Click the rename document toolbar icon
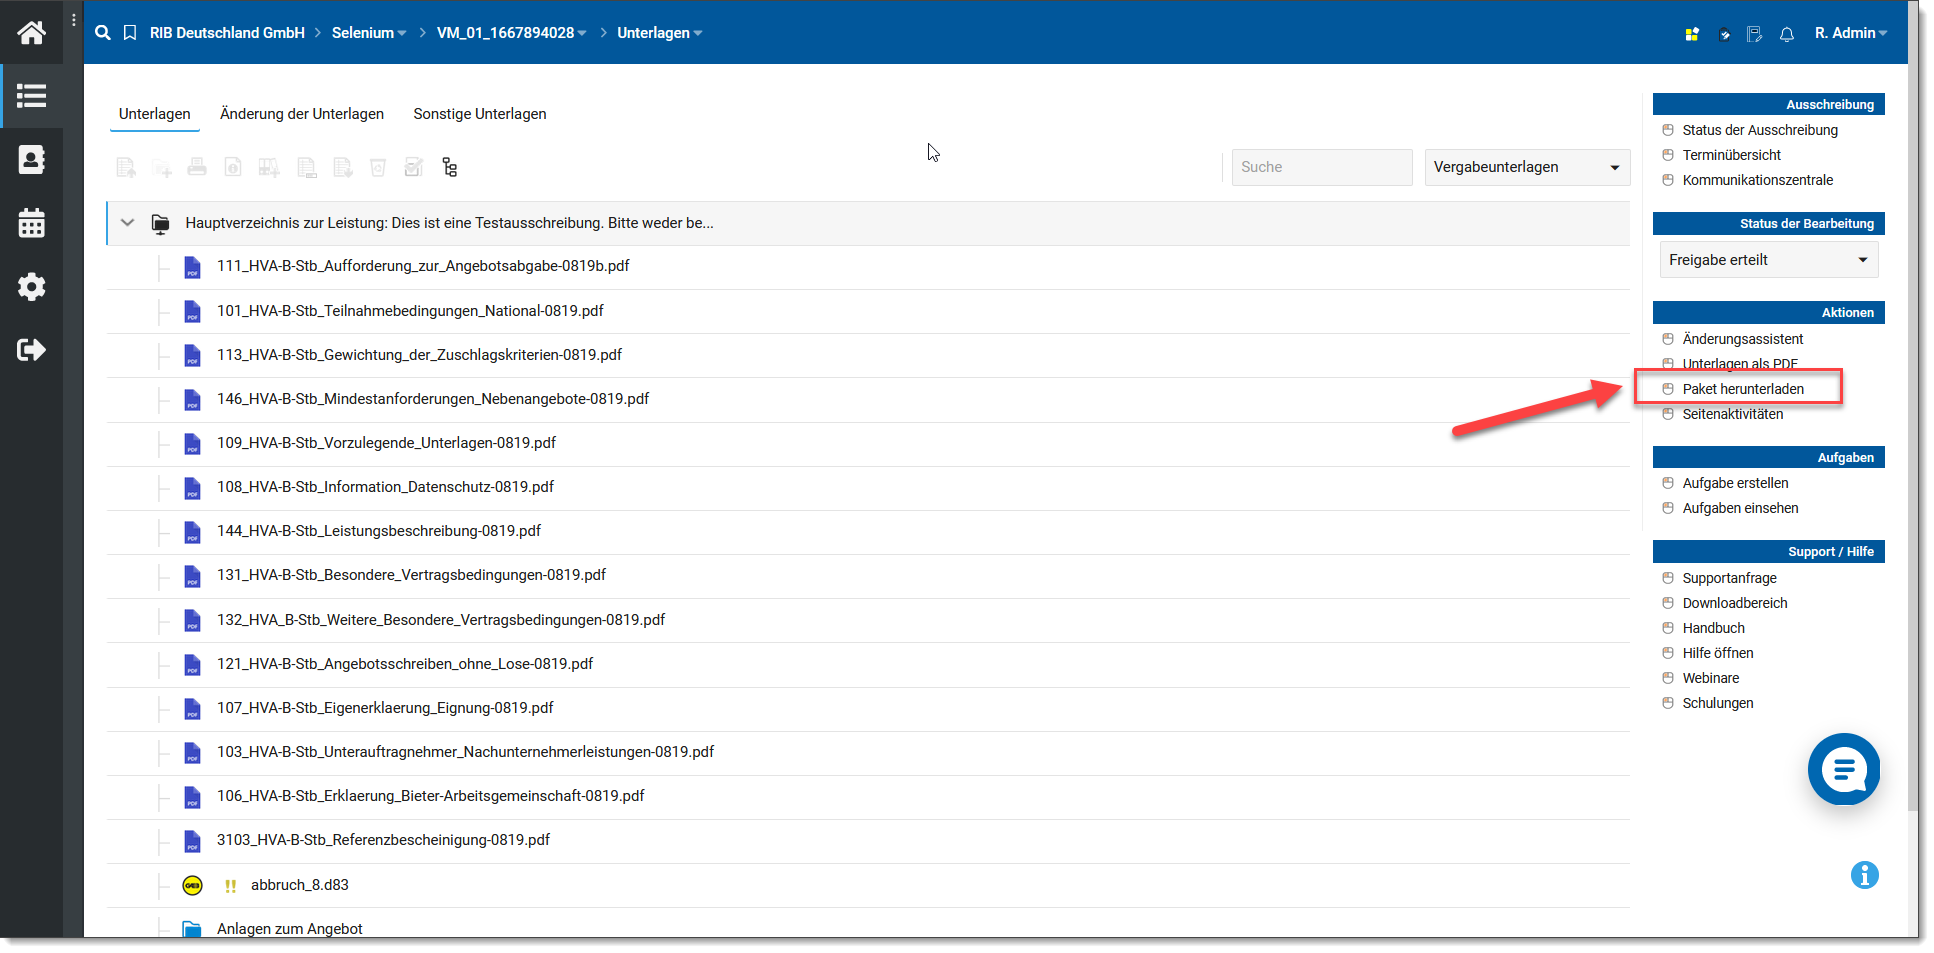1934x953 pixels. coord(307,168)
